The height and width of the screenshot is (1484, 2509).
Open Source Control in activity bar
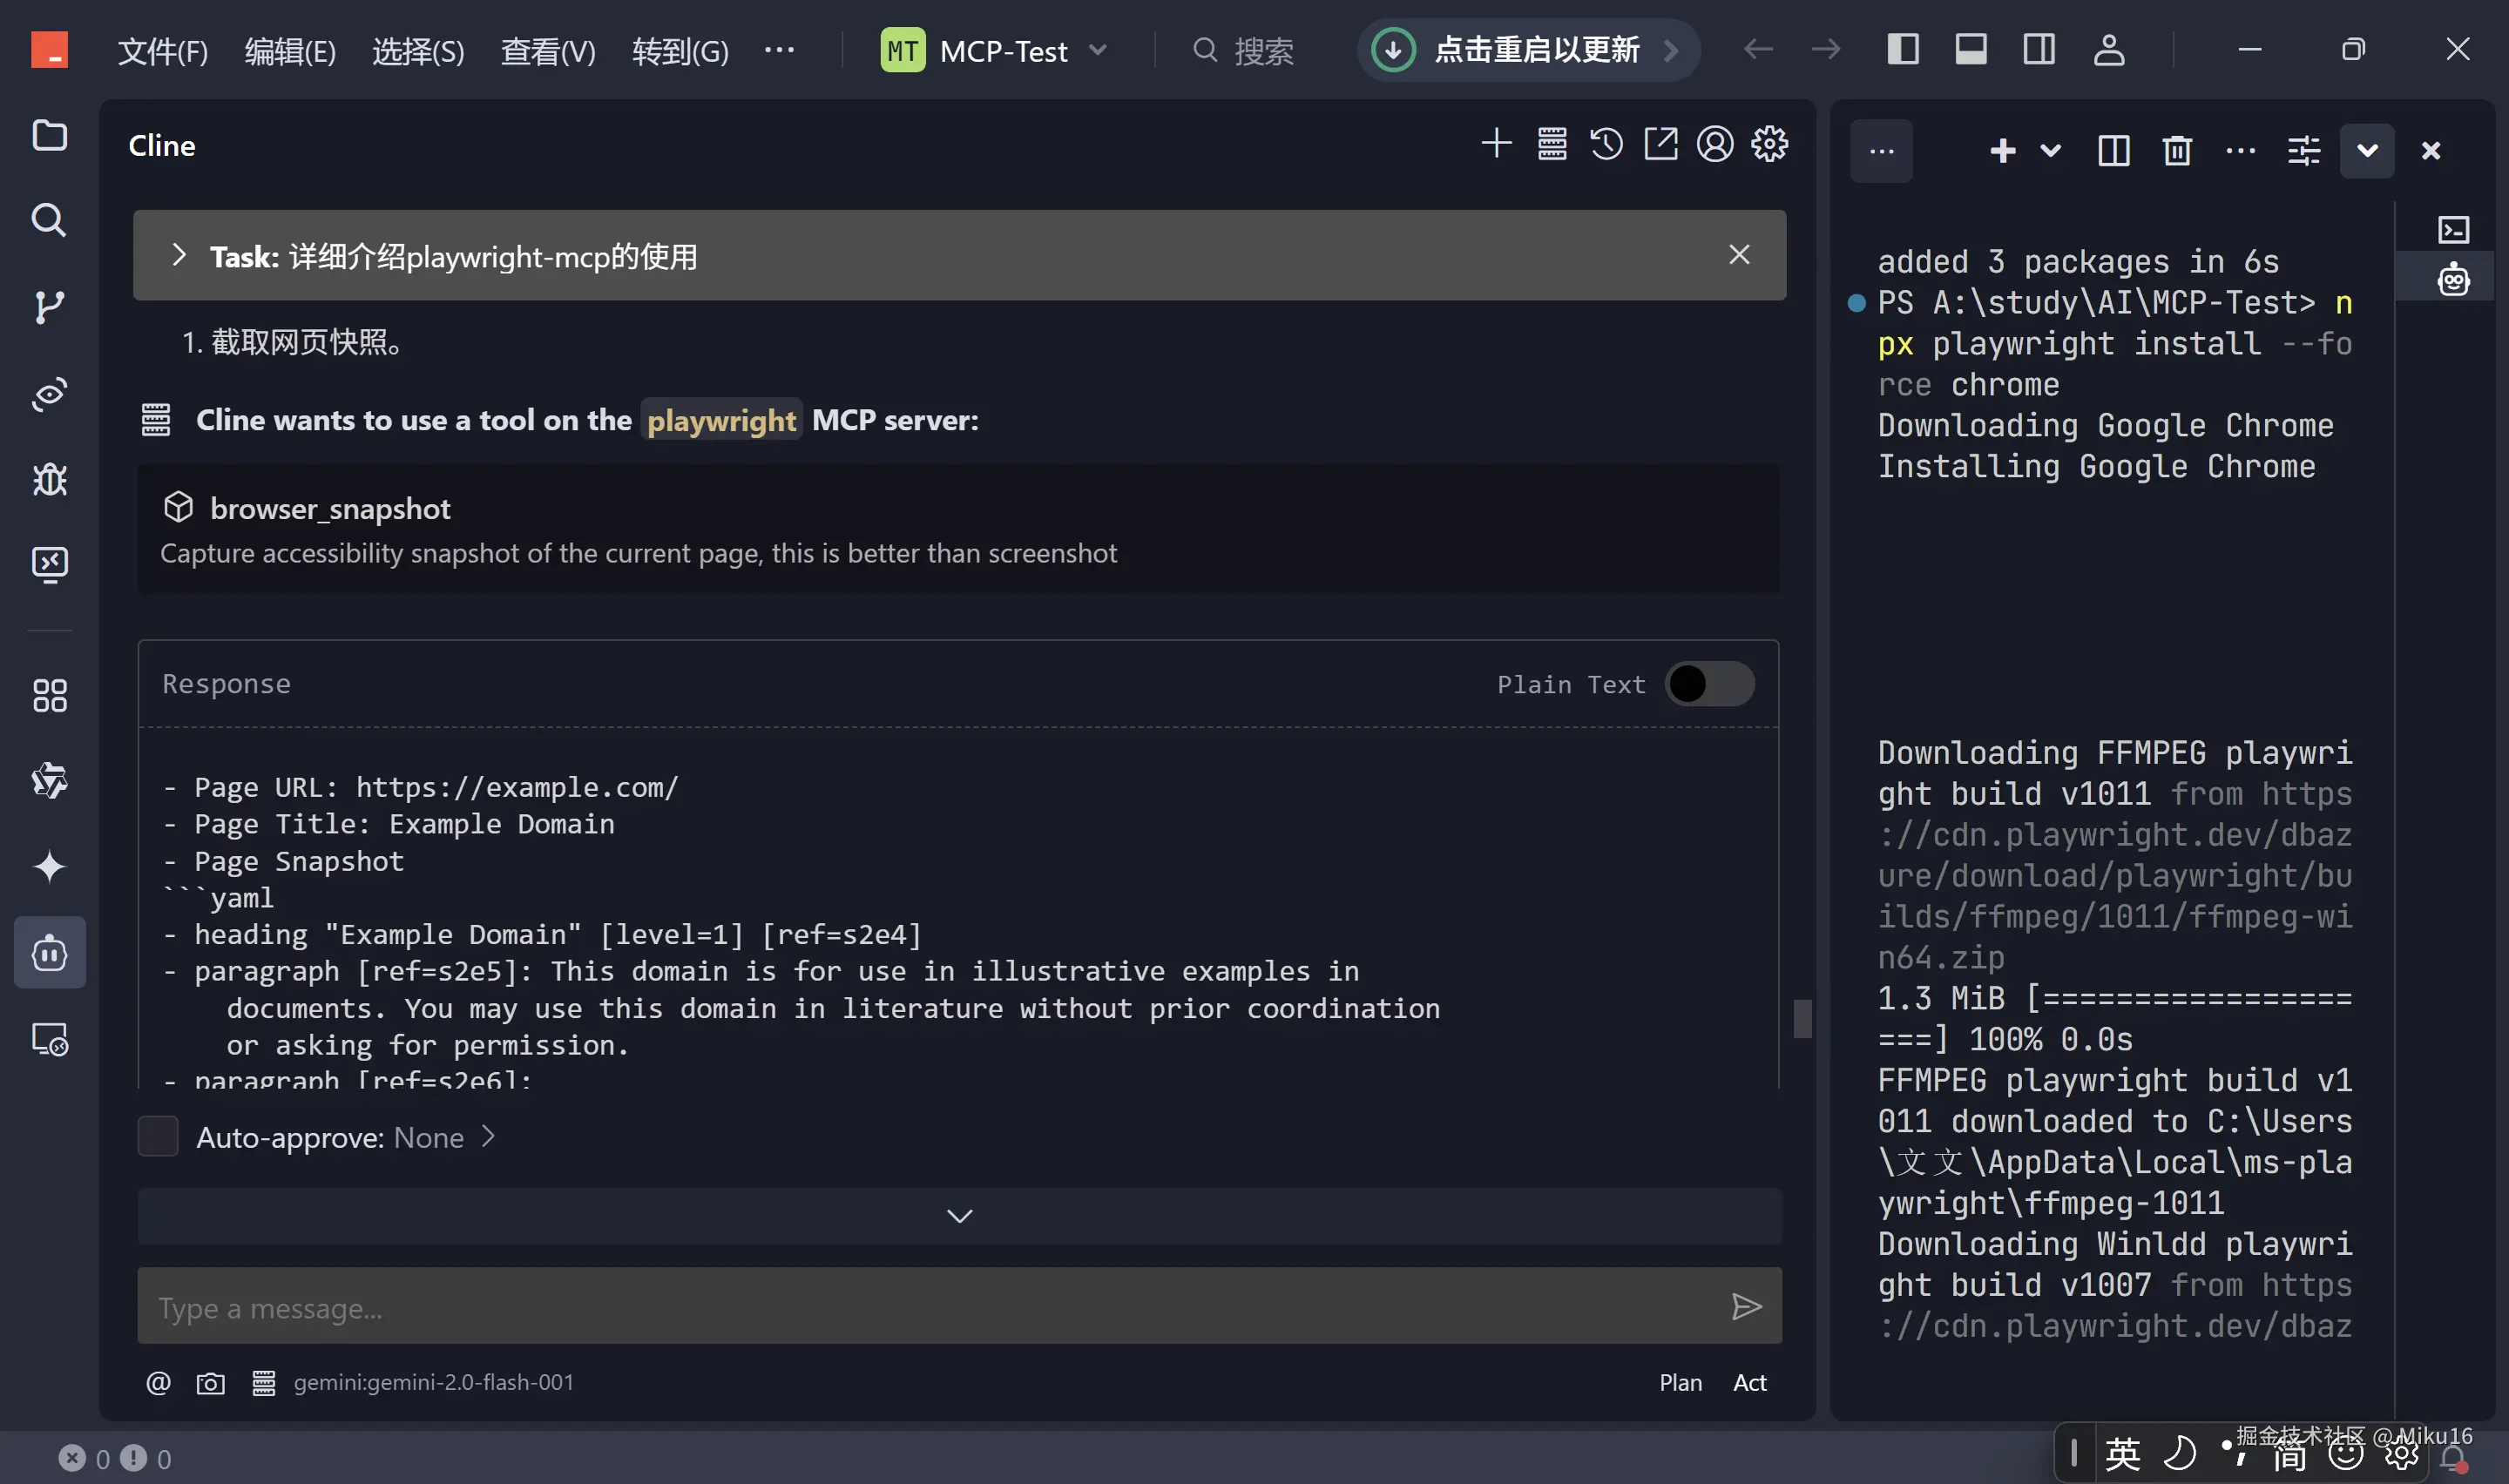(49, 307)
